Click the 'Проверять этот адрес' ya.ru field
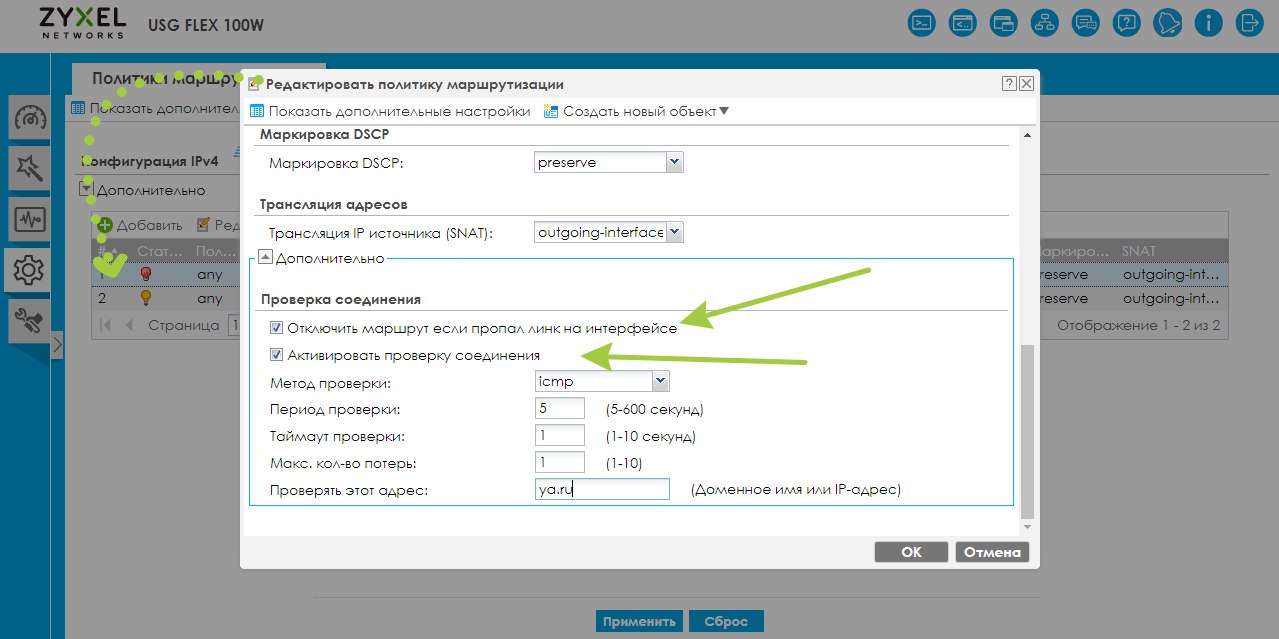 pos(602,490)
